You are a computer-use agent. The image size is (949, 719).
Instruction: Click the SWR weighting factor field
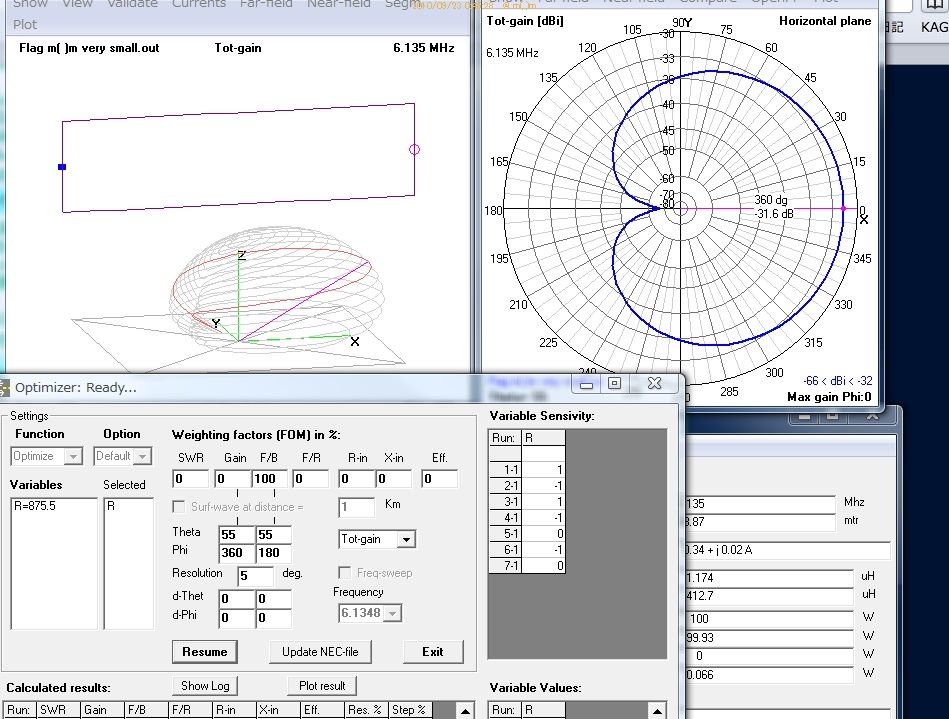(190, 479)
